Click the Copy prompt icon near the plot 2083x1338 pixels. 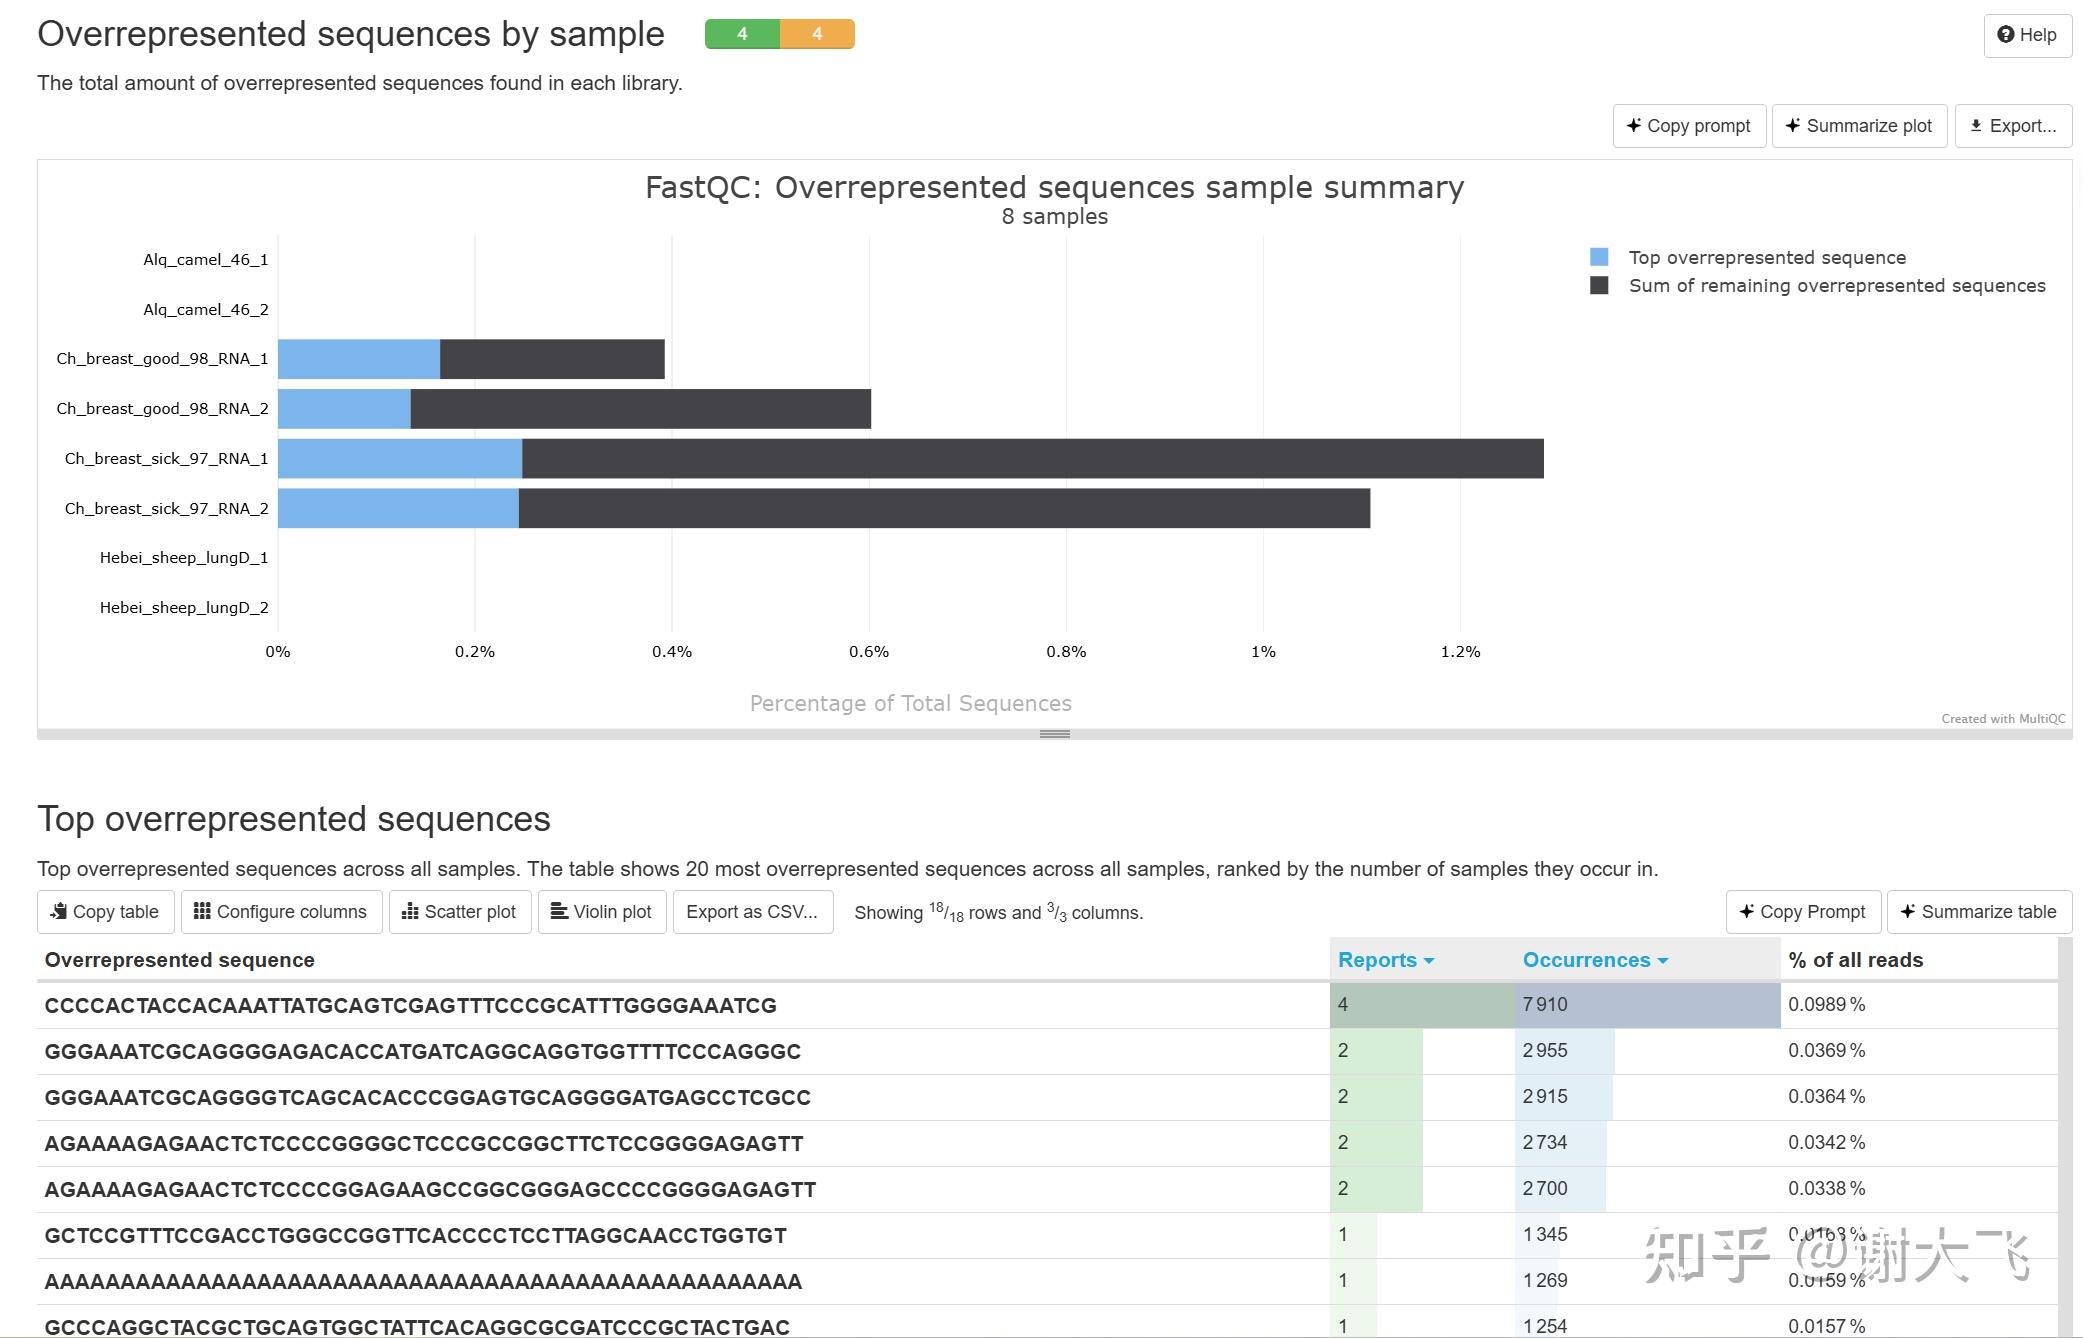coord(1633,125)
